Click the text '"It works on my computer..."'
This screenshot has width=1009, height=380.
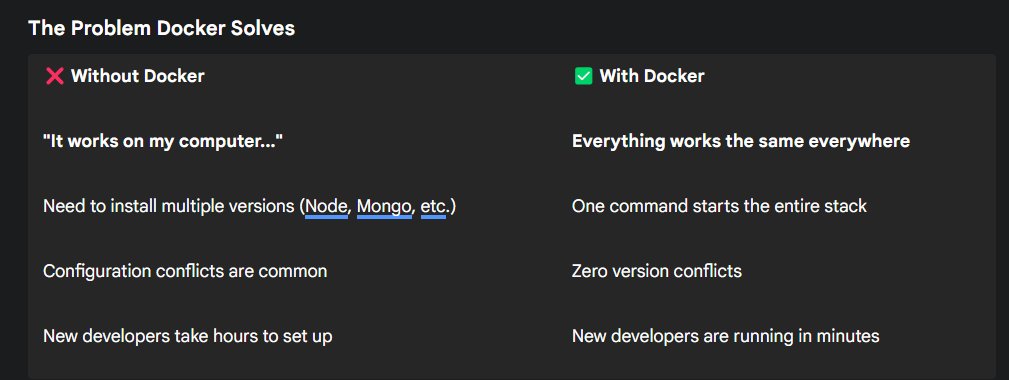(x=163, y=141)
